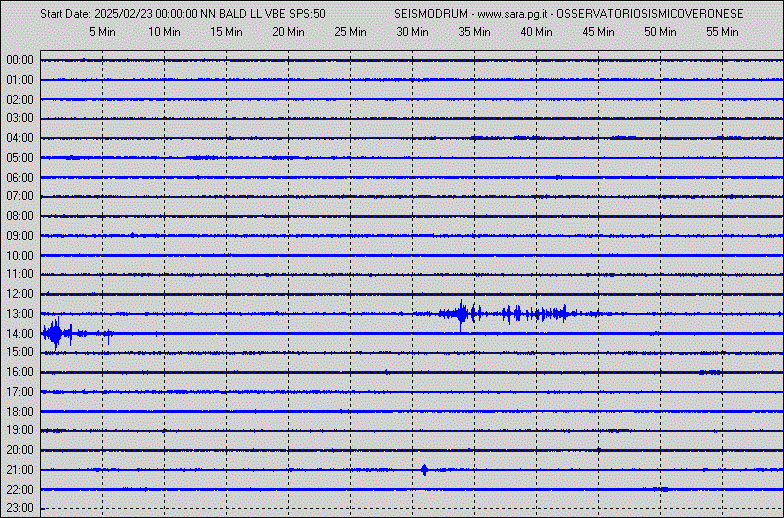Click the 45 Min column header

[x=598, y=32]
